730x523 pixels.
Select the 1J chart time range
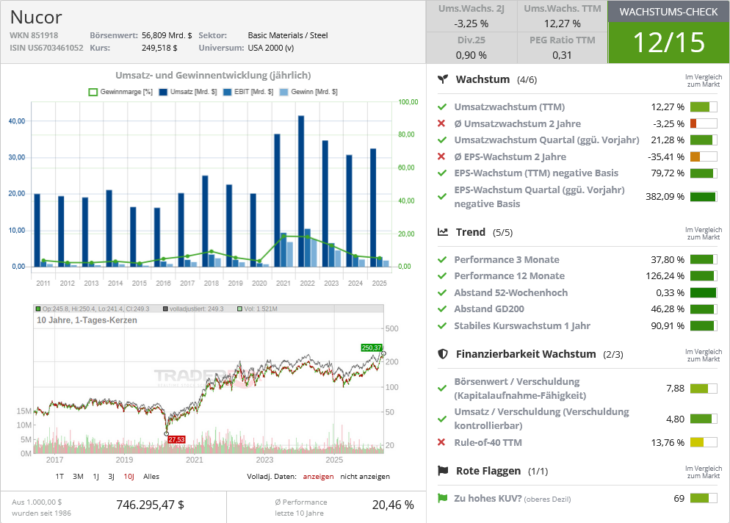coord(96,476)
